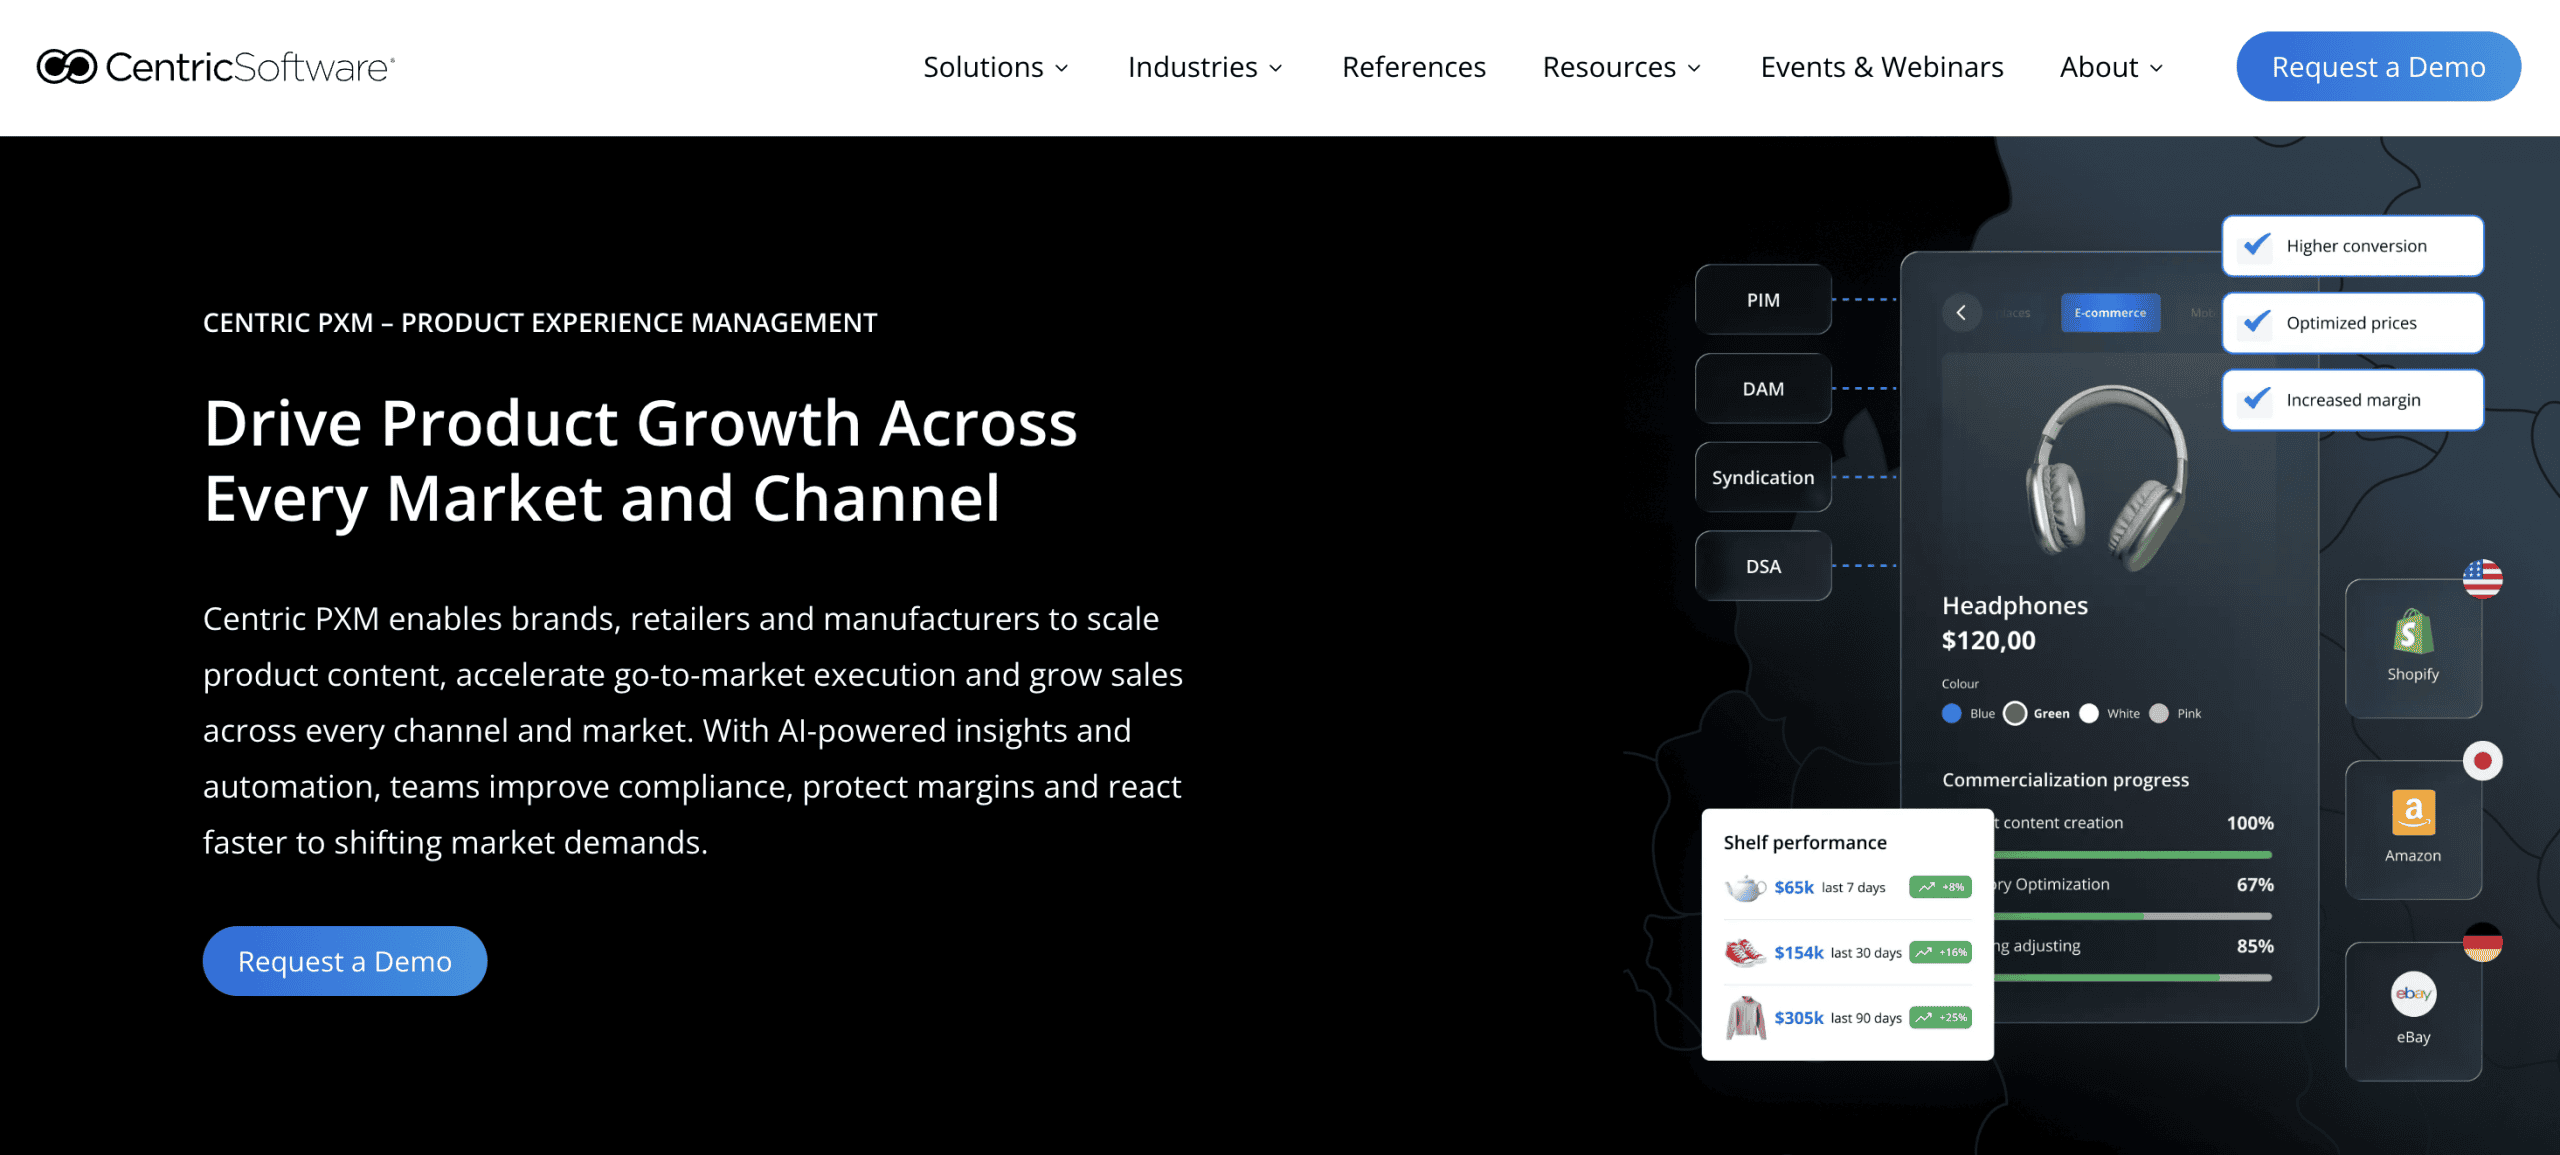
Task: Expand the Solutions dropdown chevron
Action: coord(1062,68)
